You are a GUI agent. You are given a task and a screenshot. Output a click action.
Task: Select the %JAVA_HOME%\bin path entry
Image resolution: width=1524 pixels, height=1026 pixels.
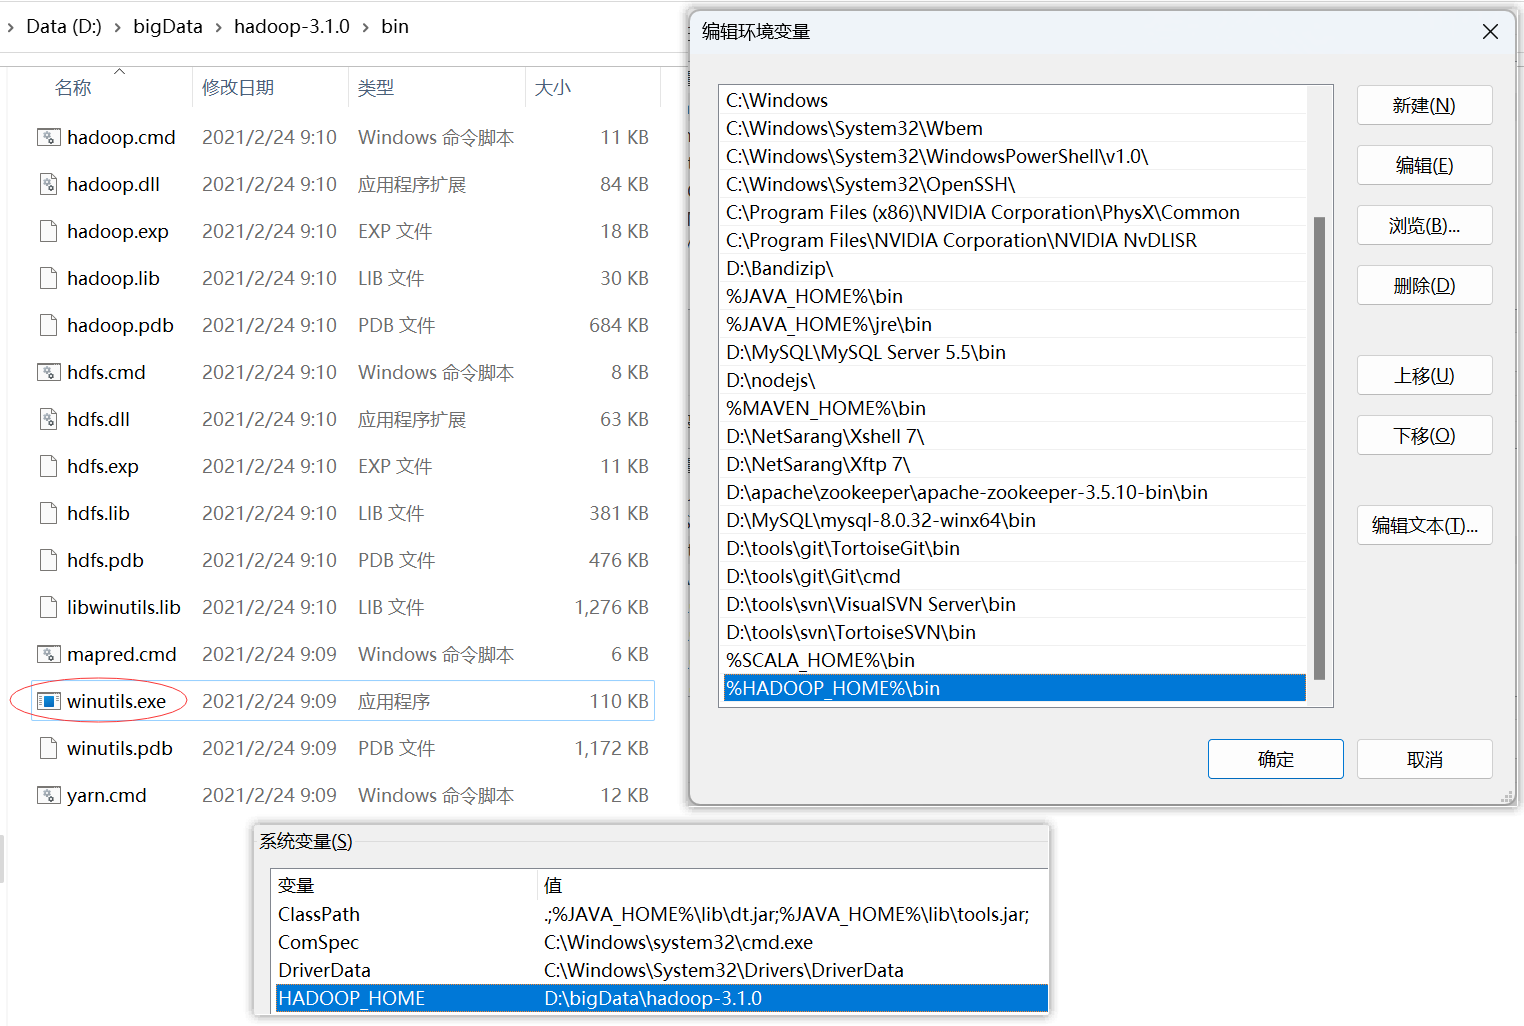tap(1014, 296)
